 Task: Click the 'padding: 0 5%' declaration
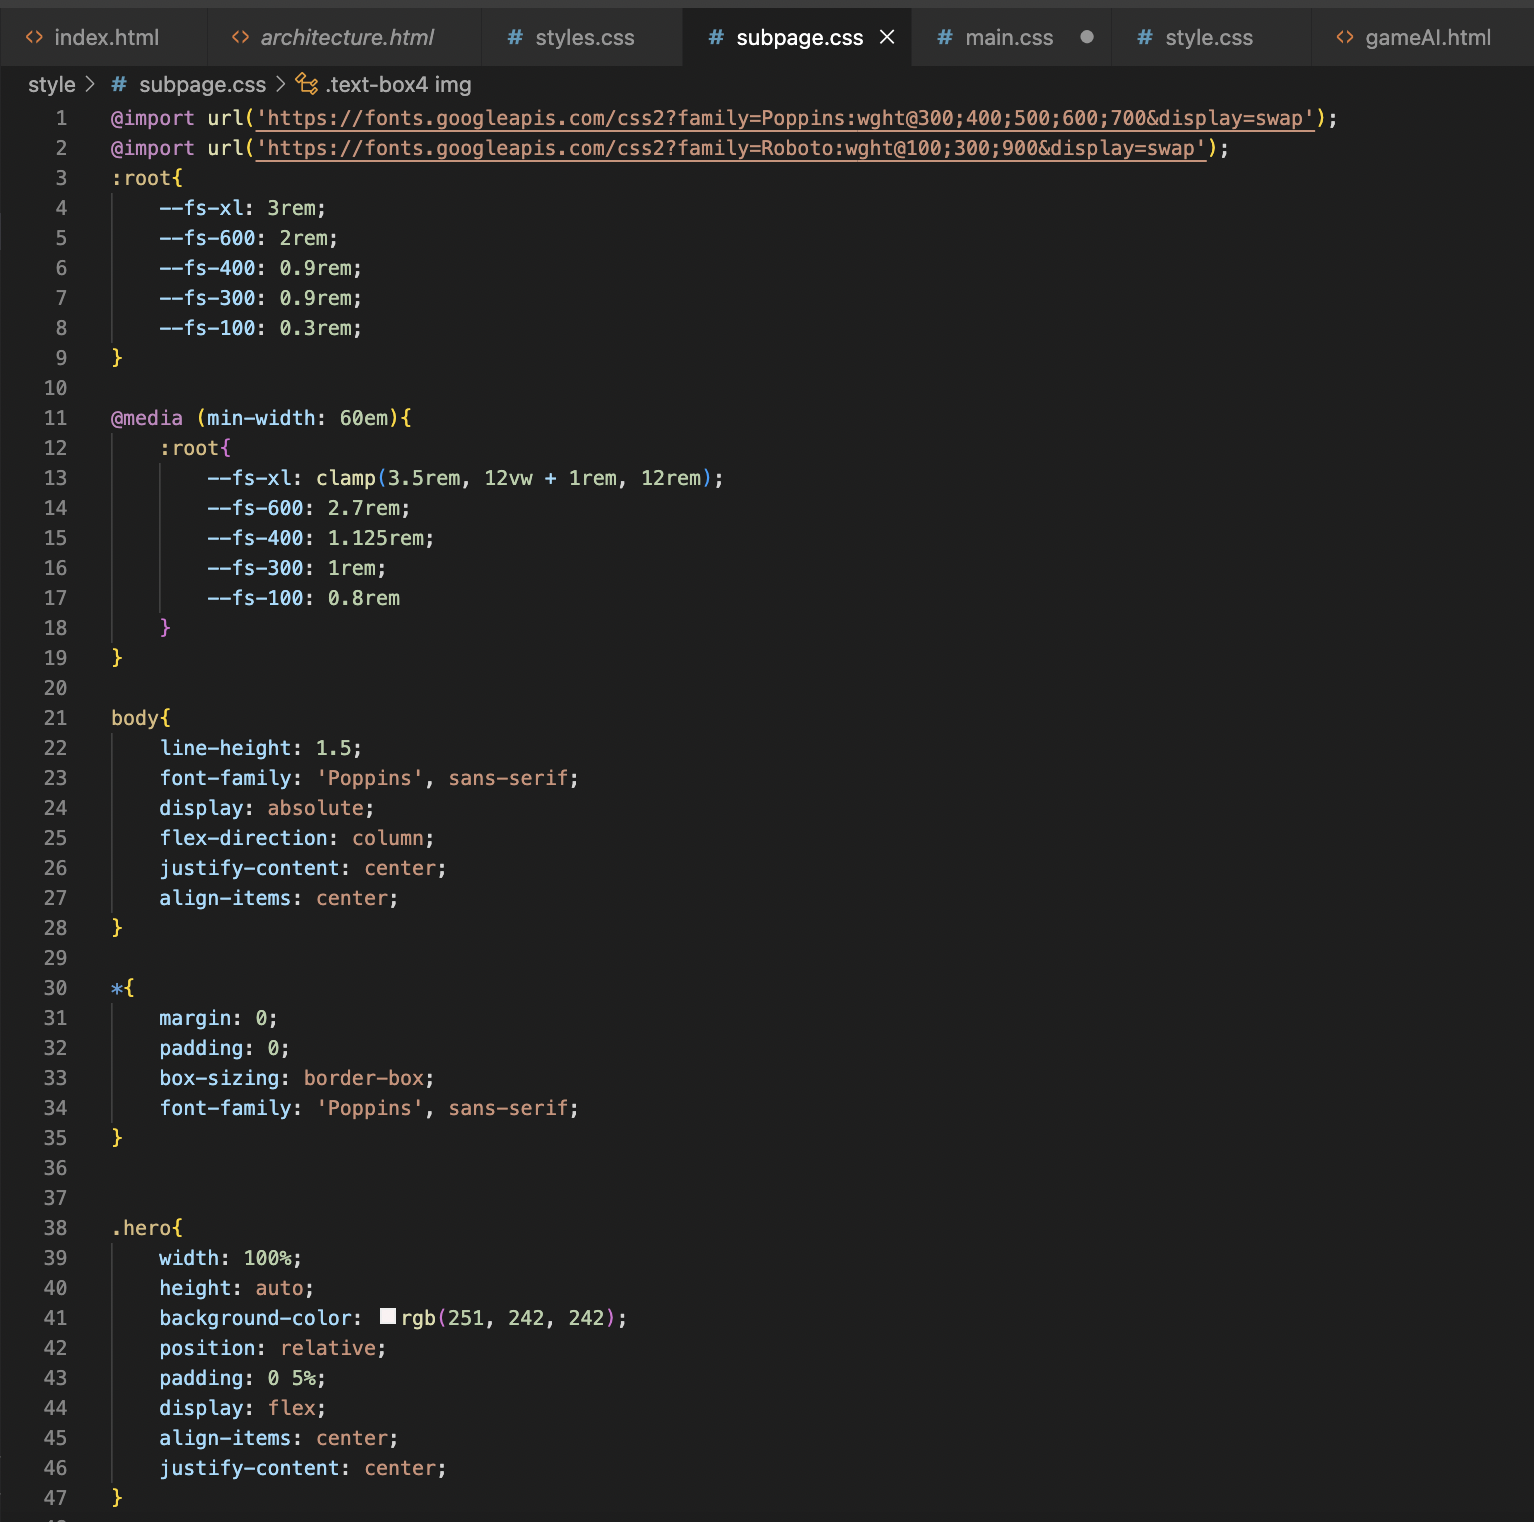242,1378
